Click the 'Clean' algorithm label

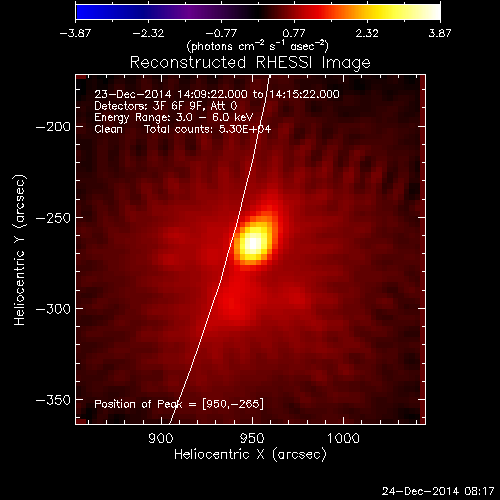(108, 129)
